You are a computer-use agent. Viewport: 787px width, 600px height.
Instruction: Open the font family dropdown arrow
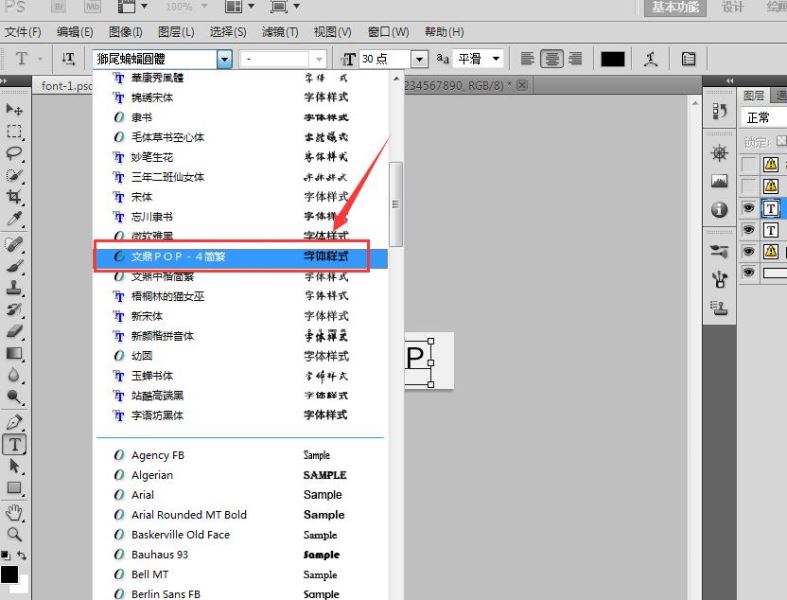click(224, 59)
